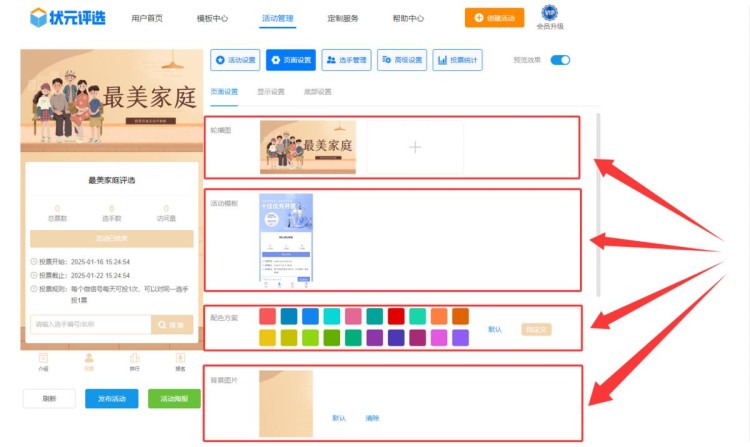
Task: Click the blue 发布活动 button
Action: click(x=111, y=398)
